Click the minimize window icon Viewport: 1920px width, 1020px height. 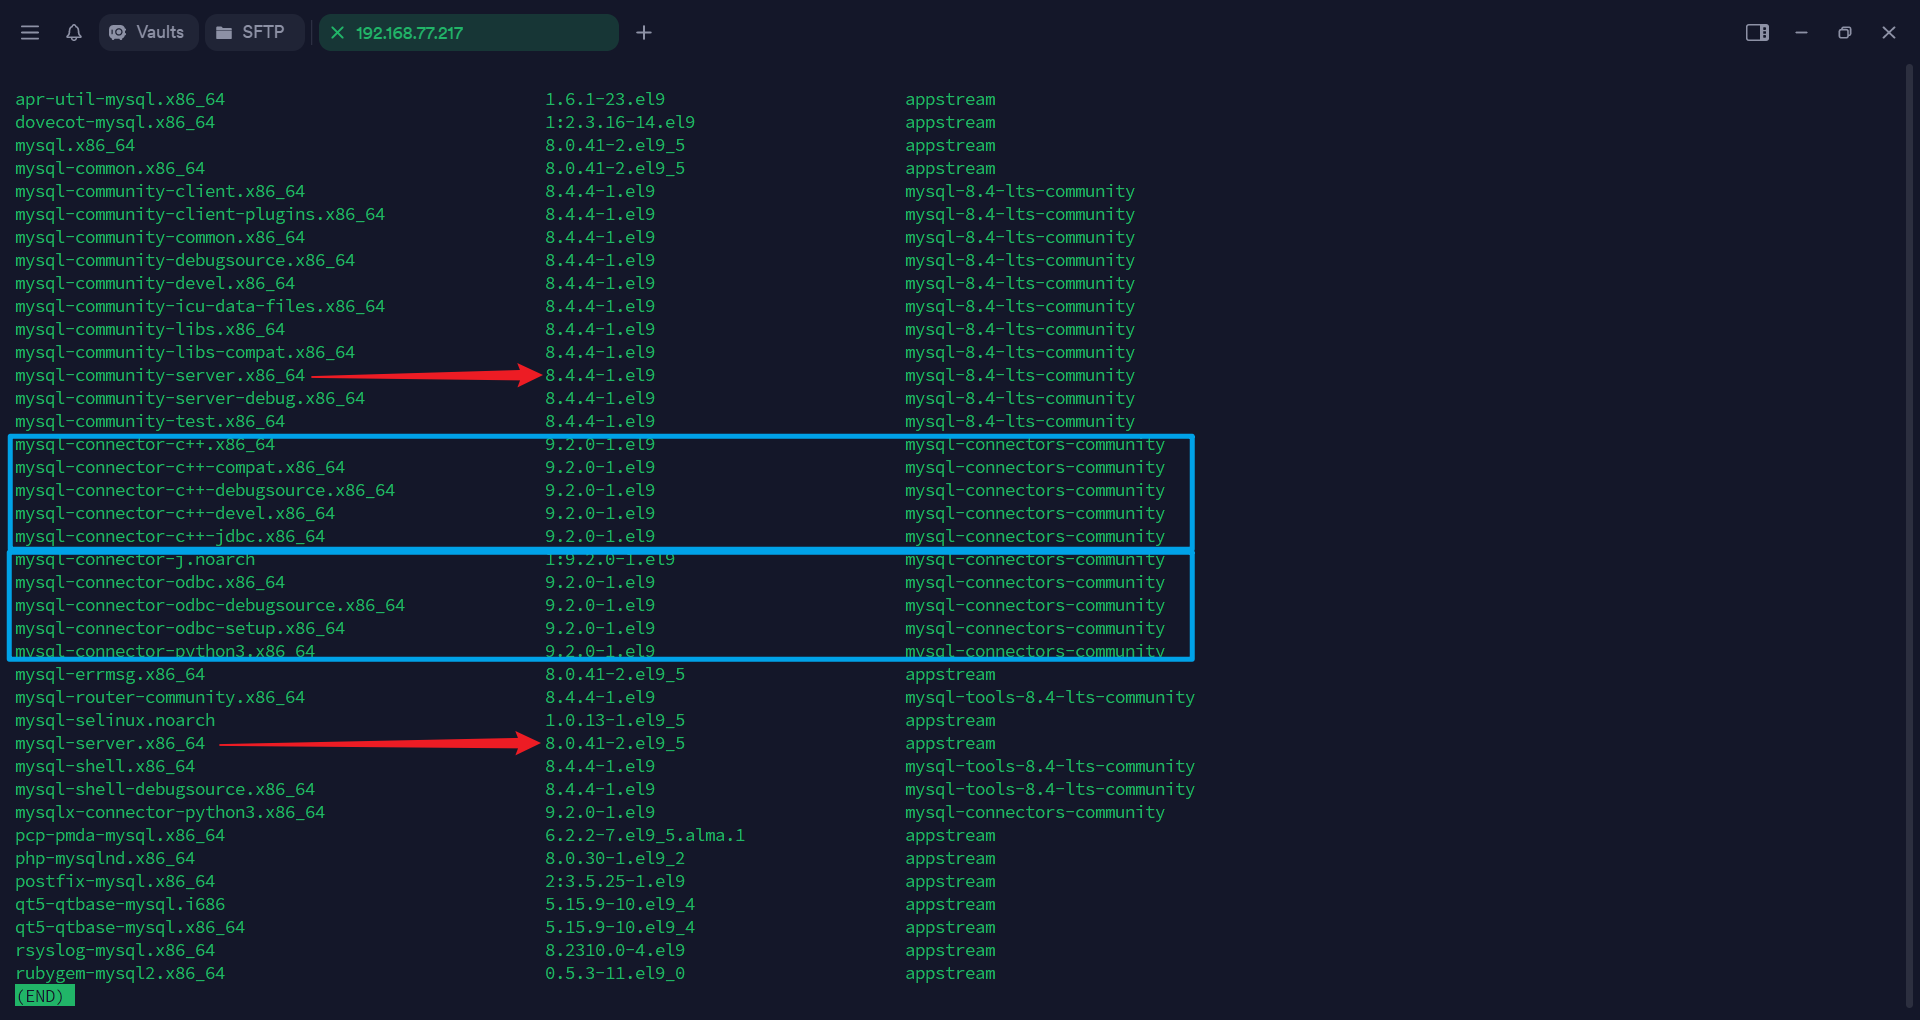point(1800,32)
